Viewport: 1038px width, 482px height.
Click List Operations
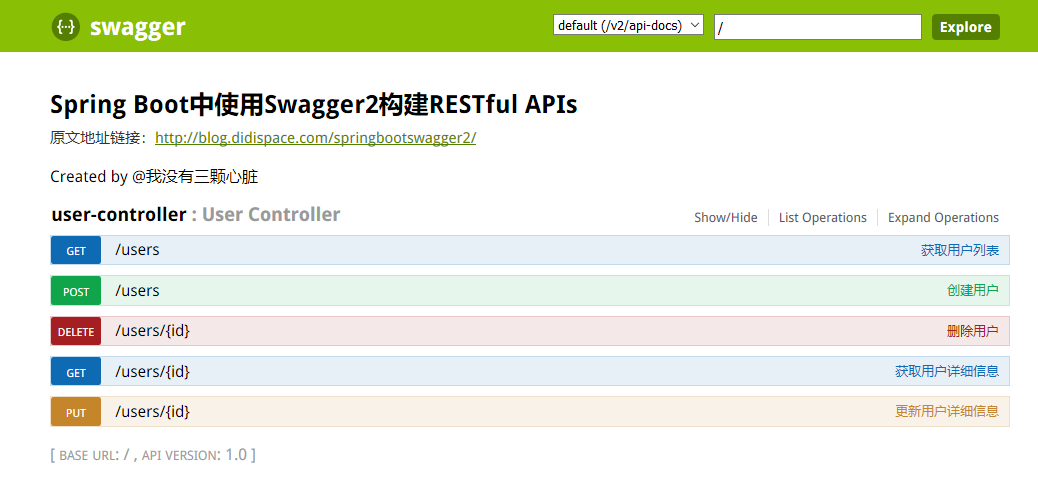822,218
